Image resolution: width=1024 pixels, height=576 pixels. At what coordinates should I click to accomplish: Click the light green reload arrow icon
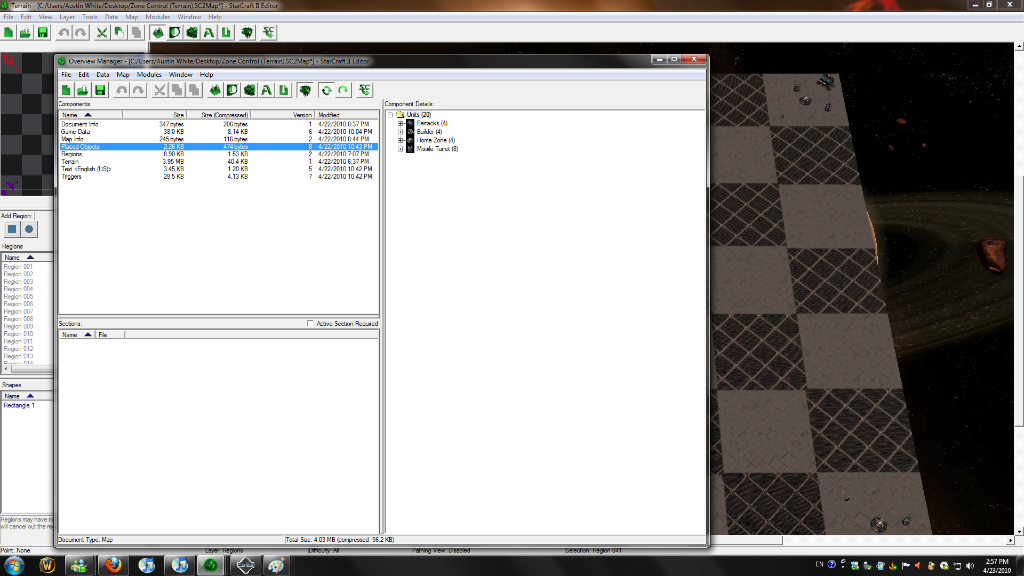point(344,90)
